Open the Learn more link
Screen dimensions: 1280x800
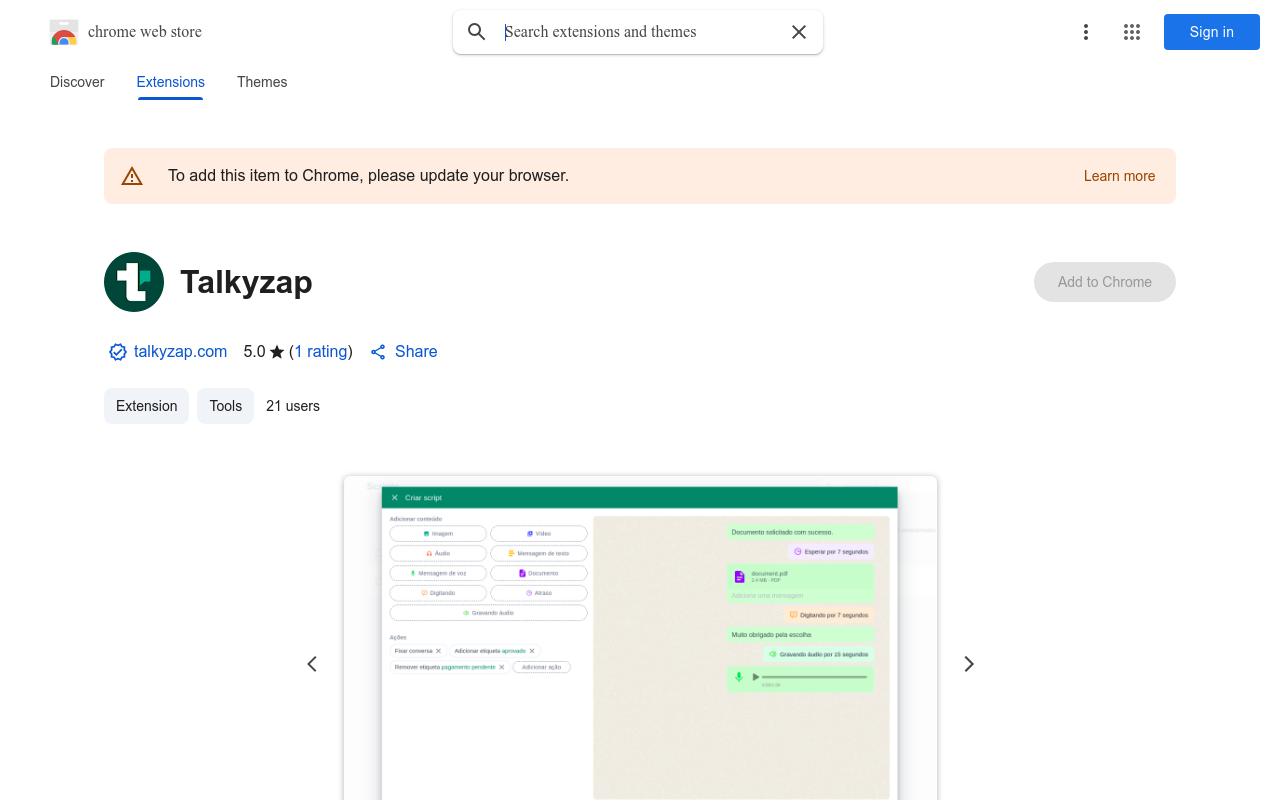tap(1119, 176)
